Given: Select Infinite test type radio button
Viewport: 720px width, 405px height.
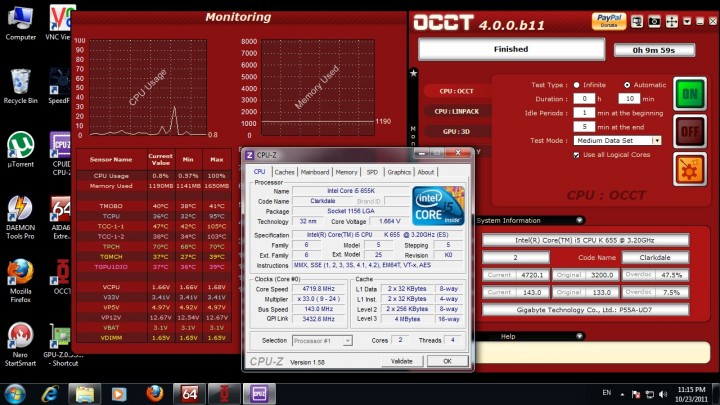Looking at the screenshot, I should [x=576, y=85].
